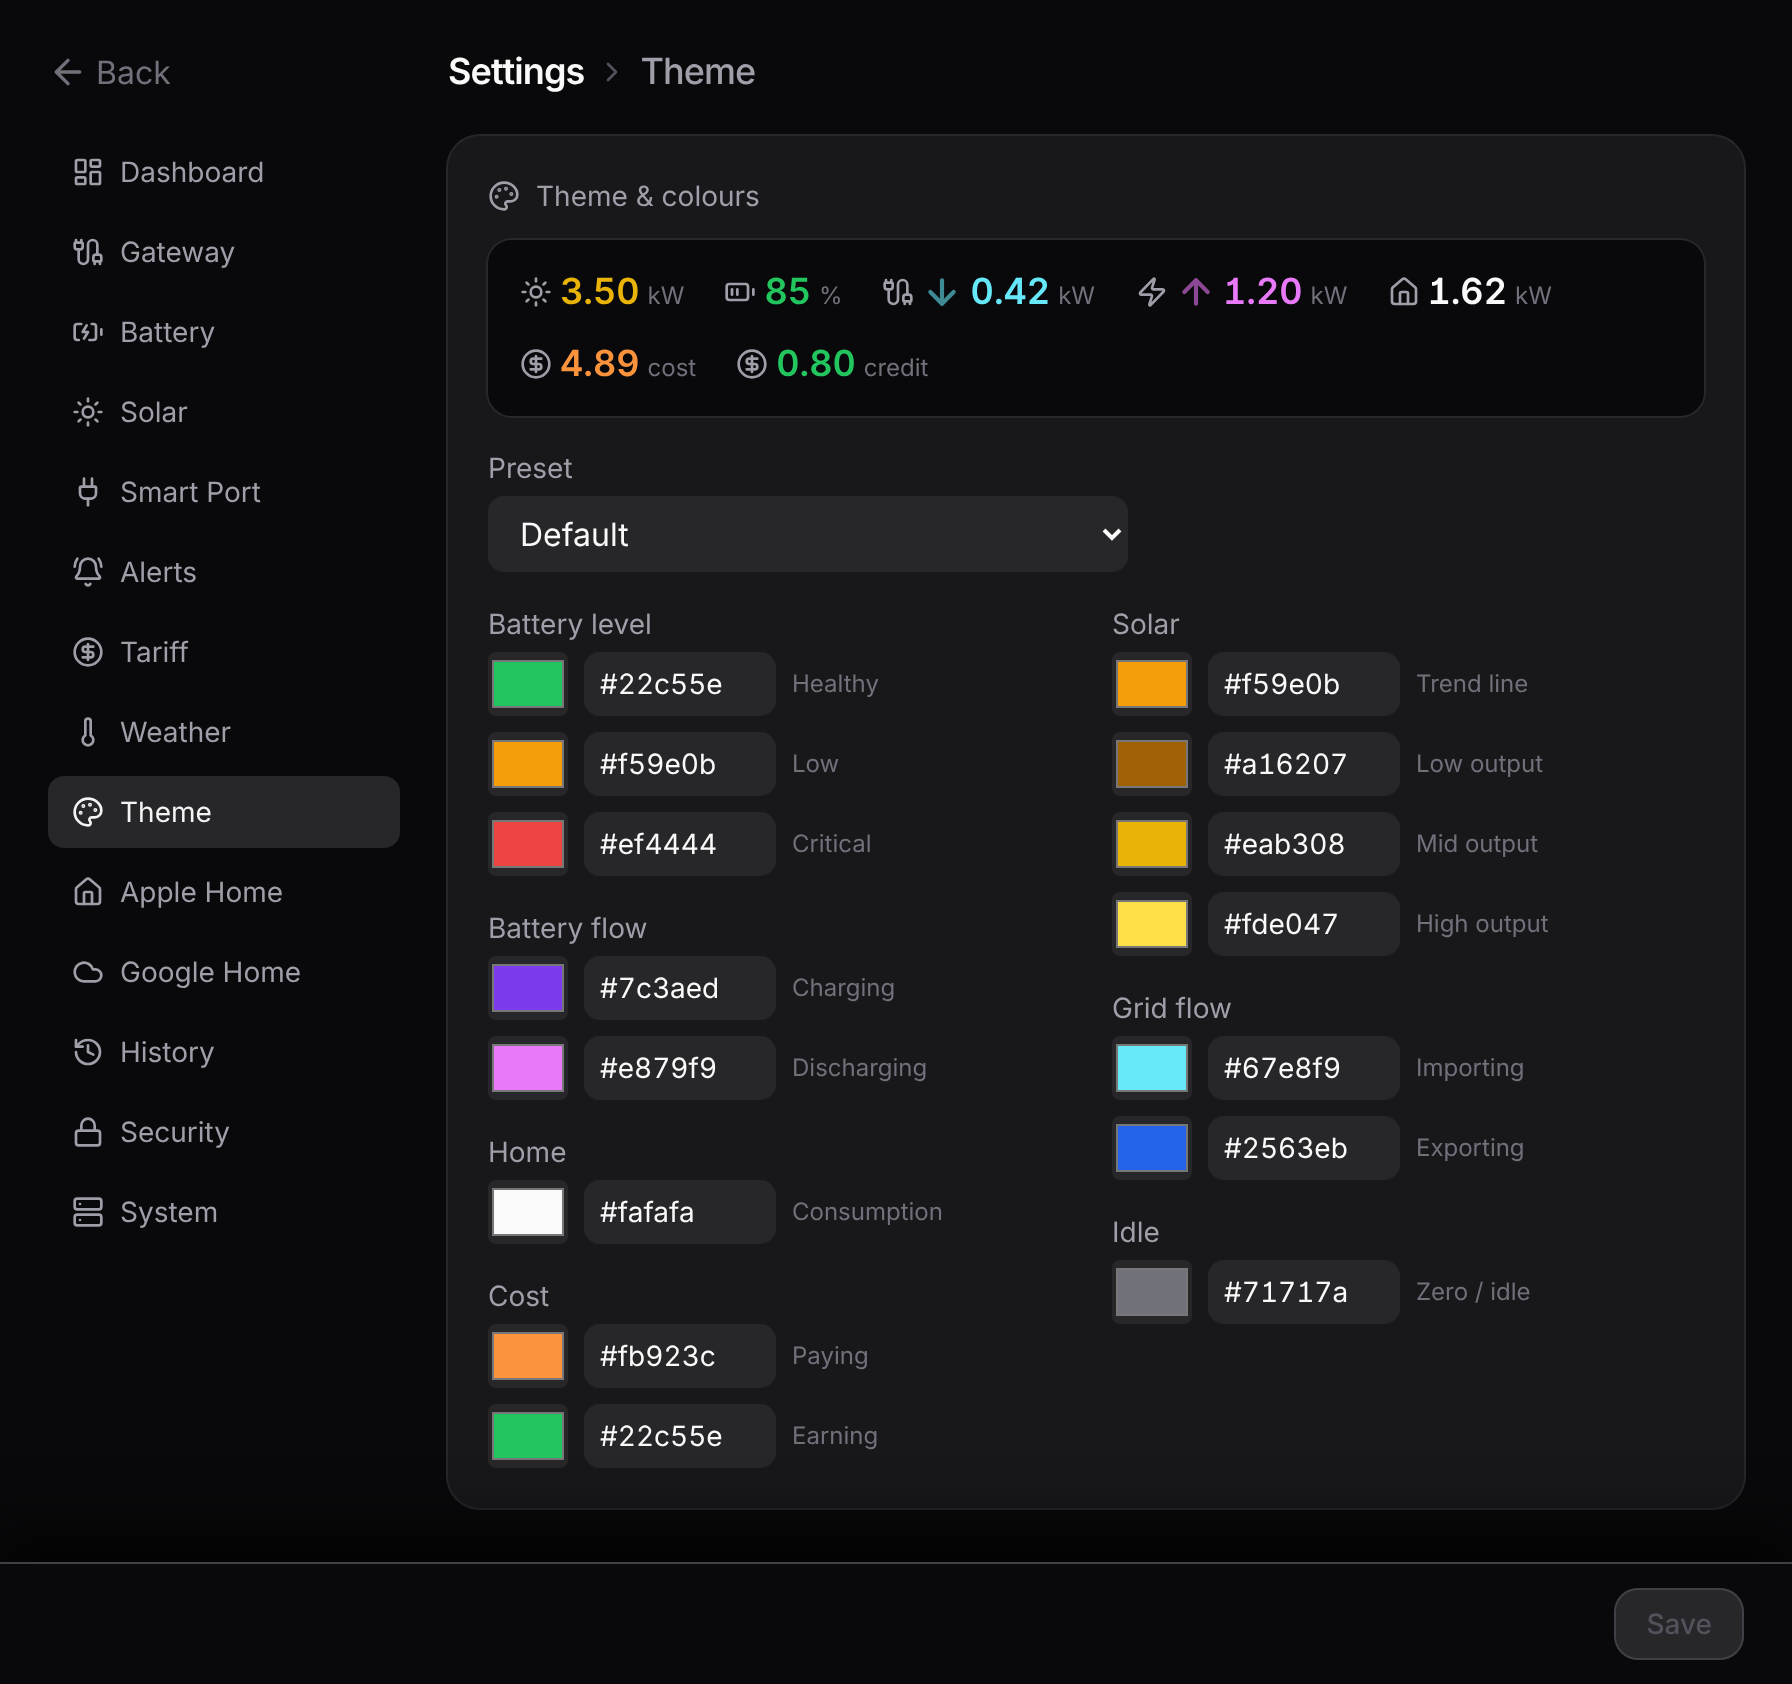Click the palette icon beside Theme & colours

[x=504, y=196]
